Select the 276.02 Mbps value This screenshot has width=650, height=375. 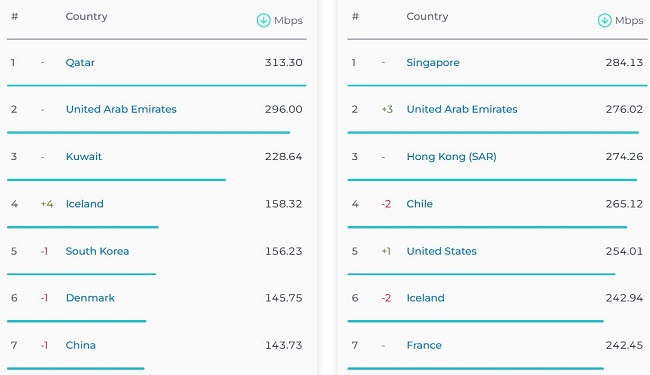[x=624, y=109]
